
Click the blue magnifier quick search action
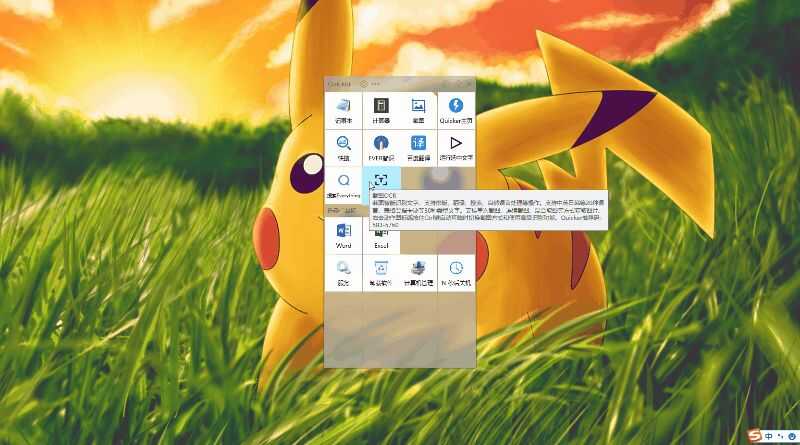(343, 147)
